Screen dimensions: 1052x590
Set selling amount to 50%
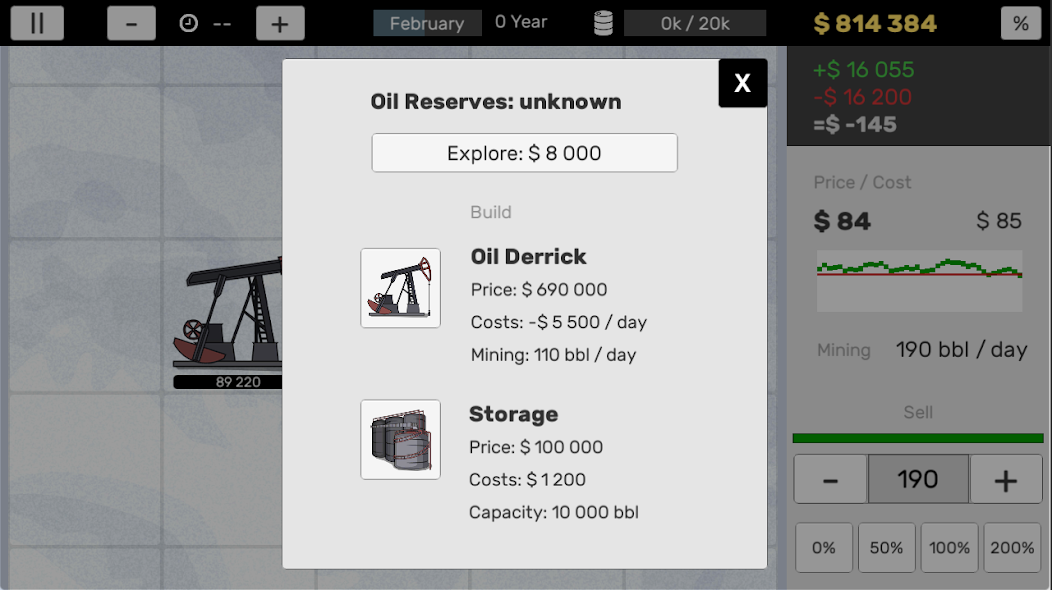(886, 547)
